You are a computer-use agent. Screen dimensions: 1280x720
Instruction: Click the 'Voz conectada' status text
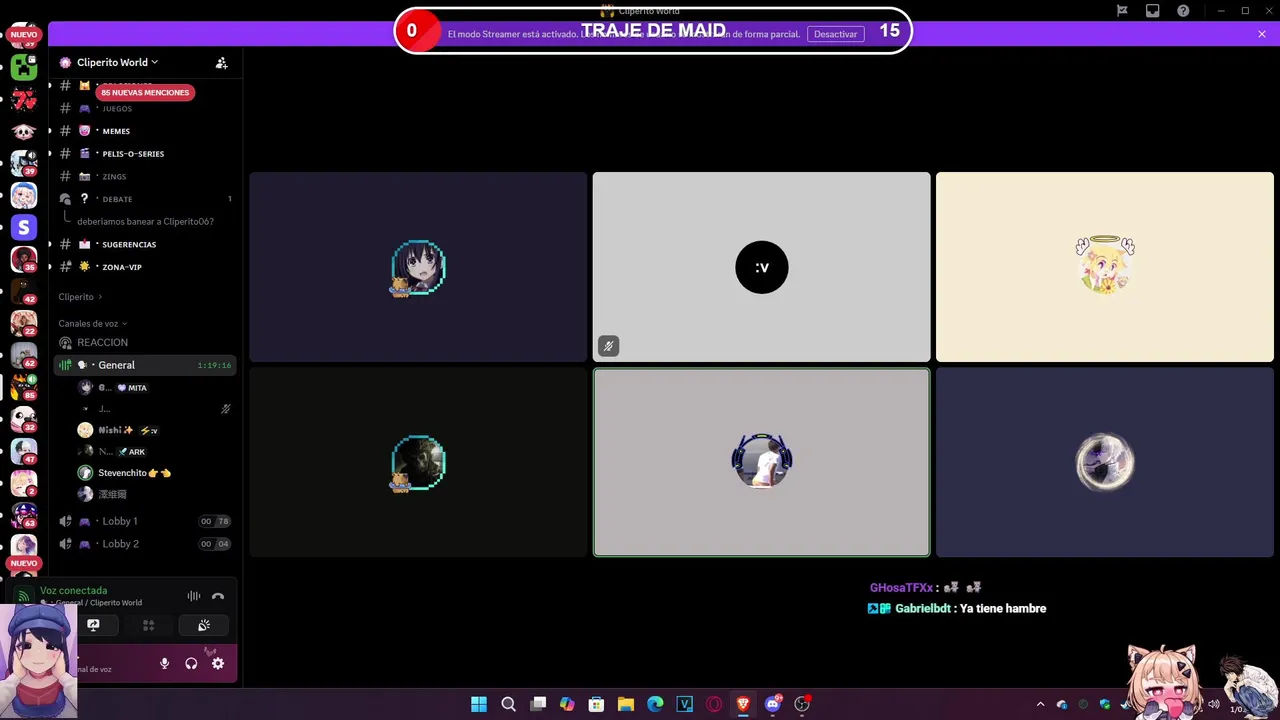(74, 591)
